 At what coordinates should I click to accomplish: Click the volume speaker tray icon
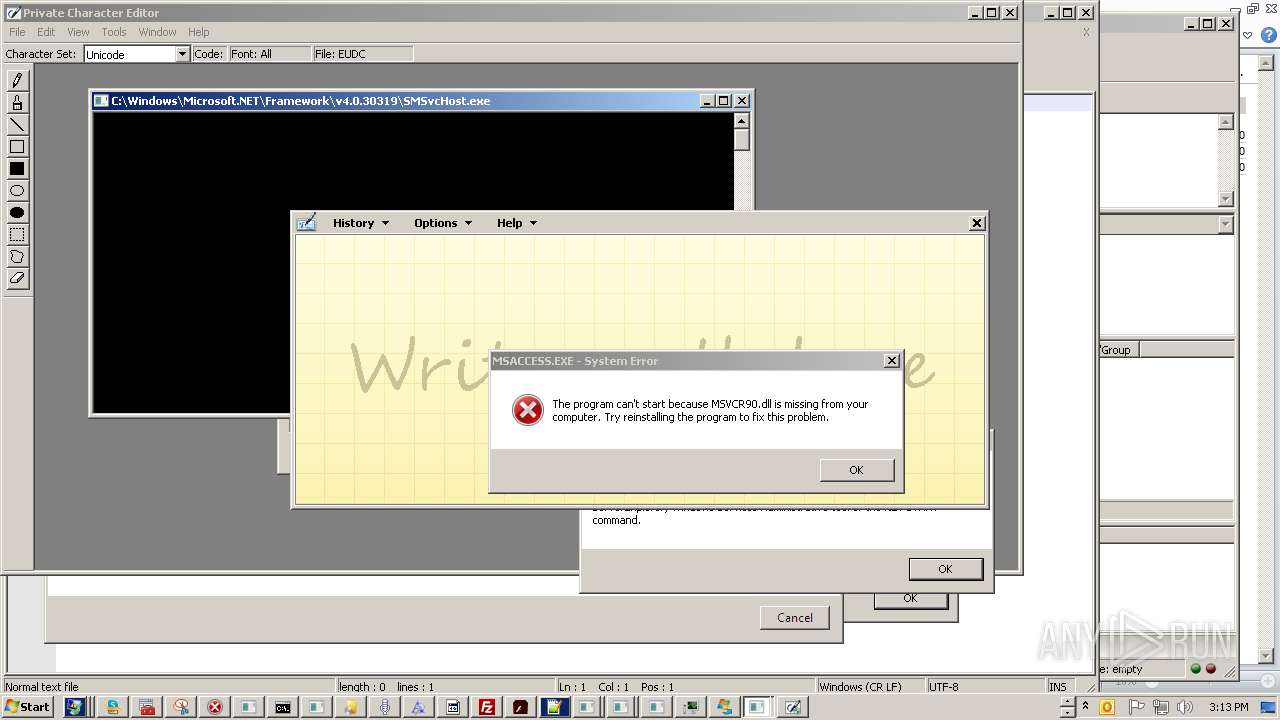[1185, 707]
